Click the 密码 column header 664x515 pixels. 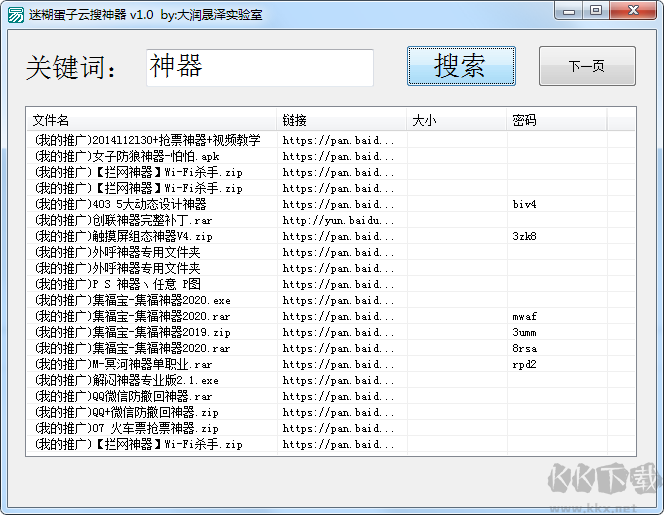click(x=557, y=120)
